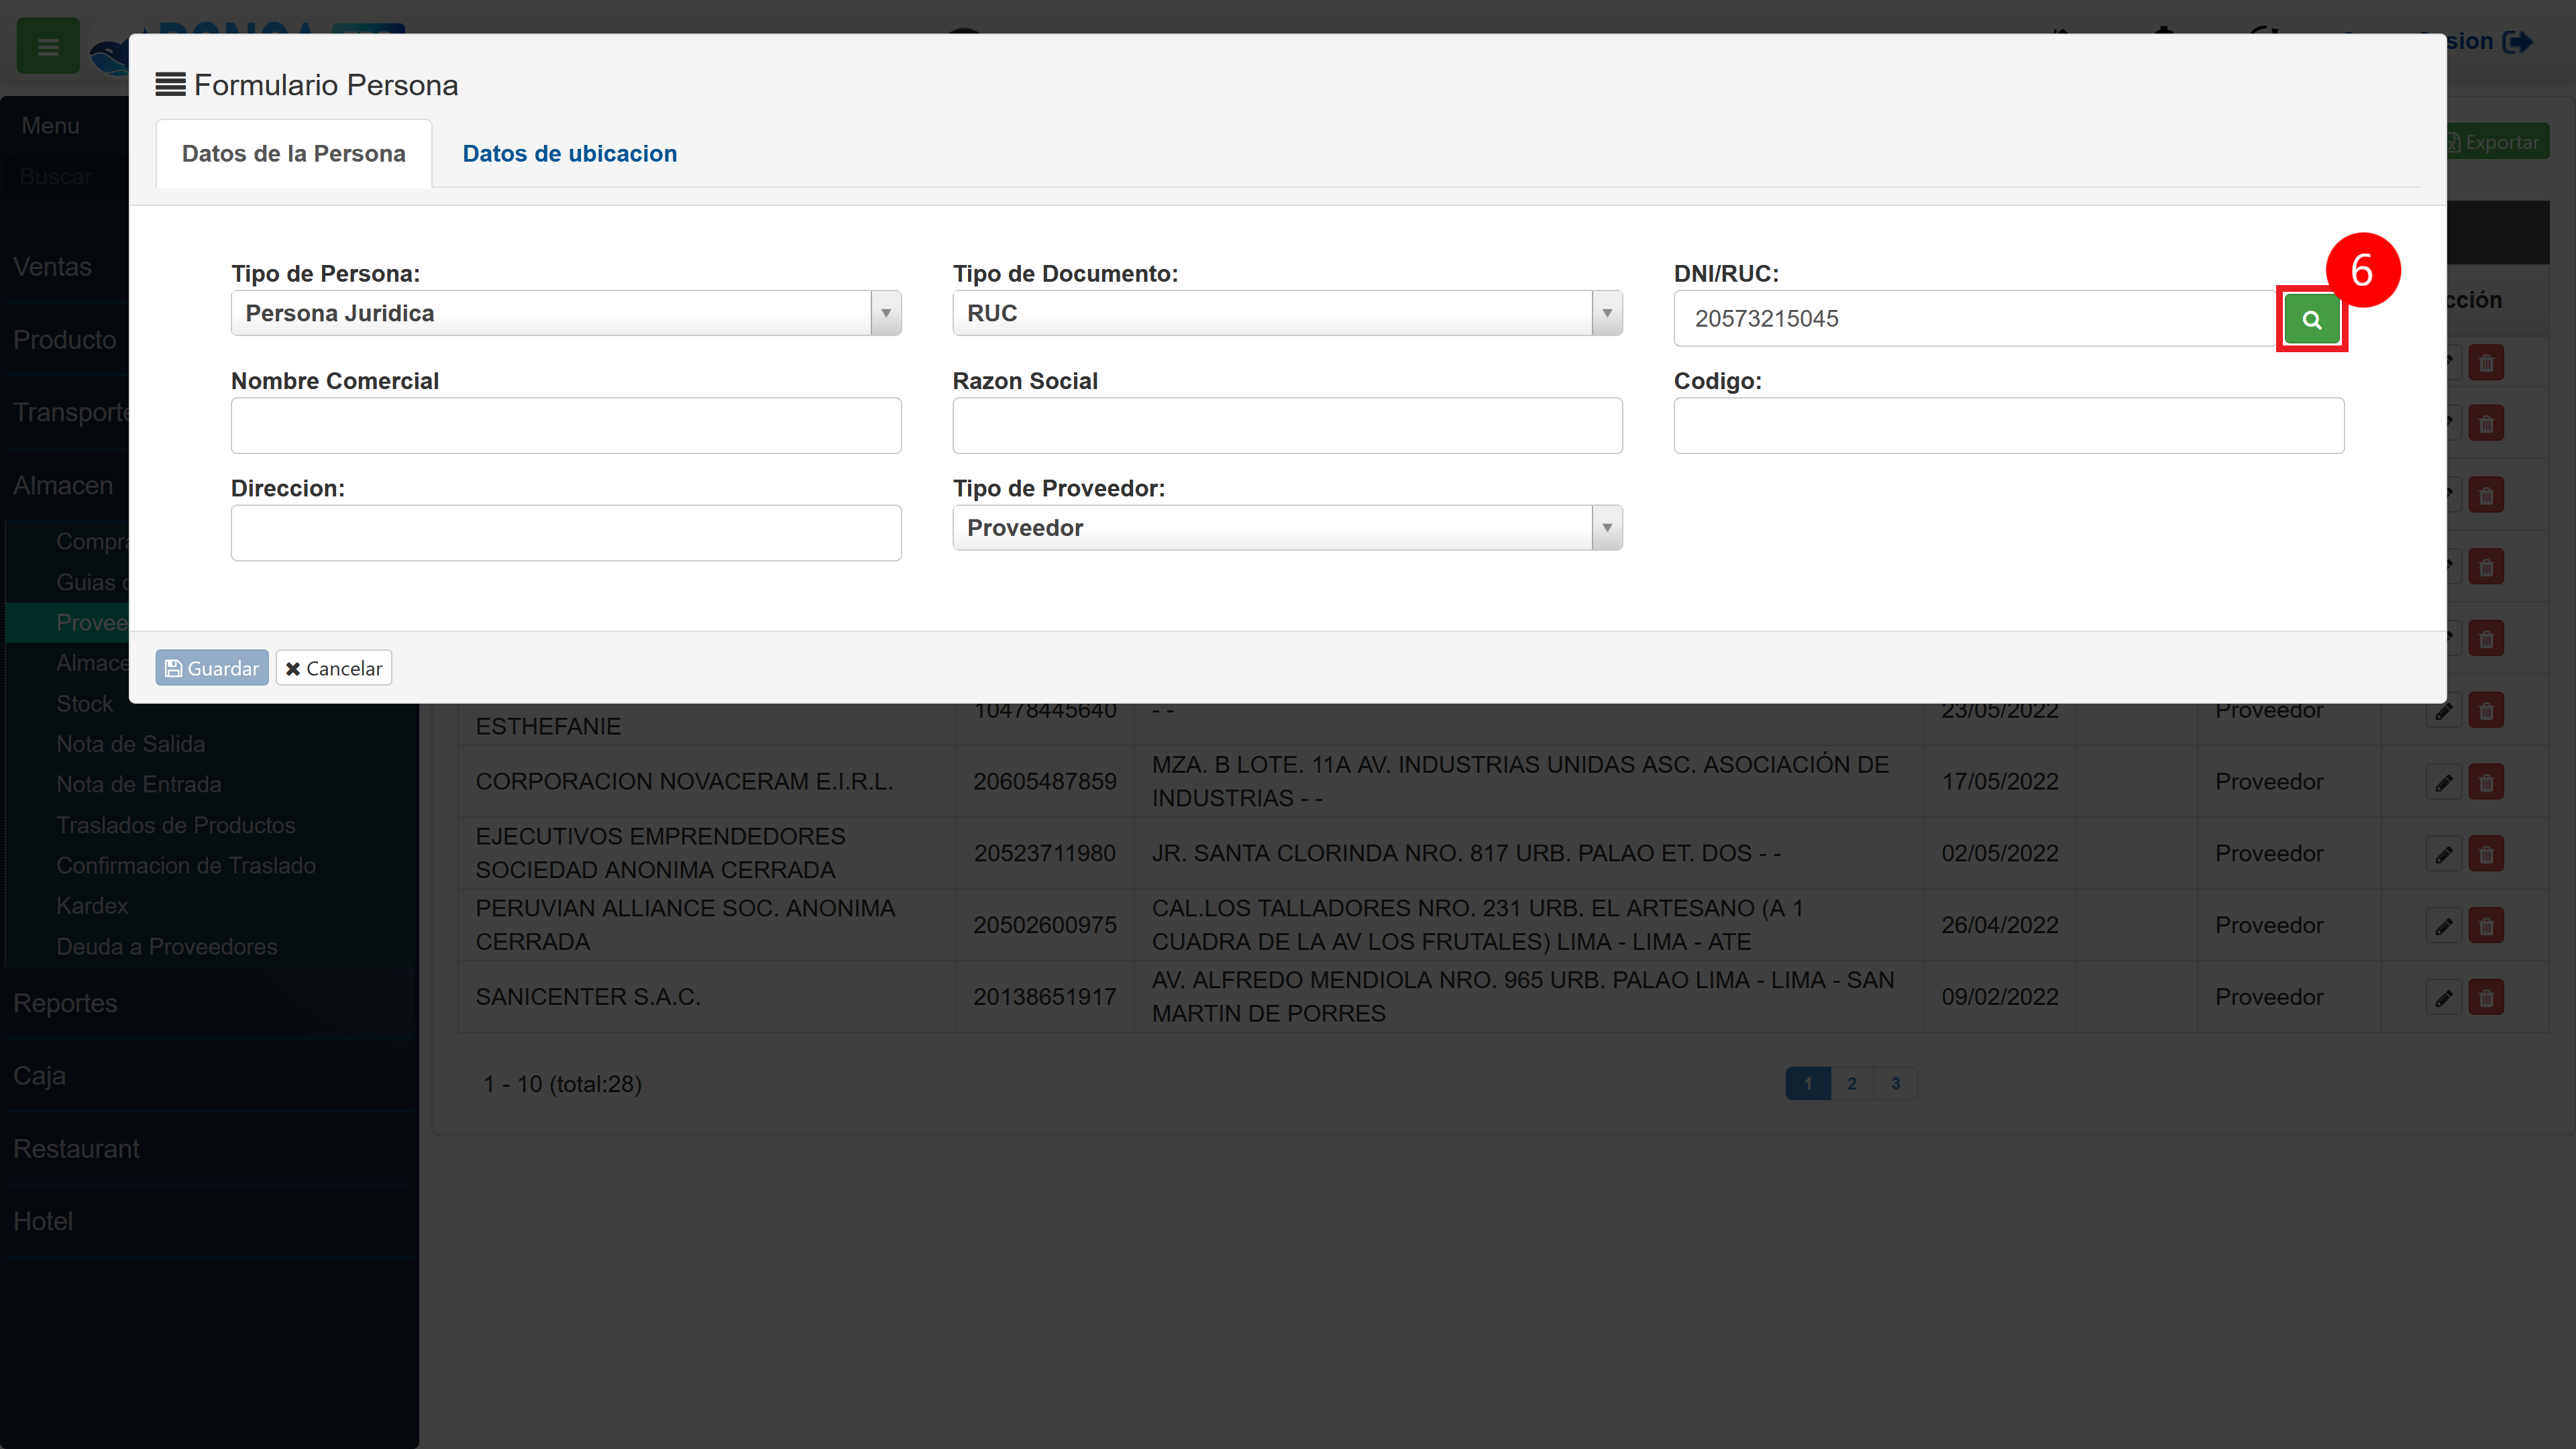Edit the EJECUTIVOS EMPRENDEDORES row
This screenshot has width=2576, height=1449.
click(x=2444, y=854)
